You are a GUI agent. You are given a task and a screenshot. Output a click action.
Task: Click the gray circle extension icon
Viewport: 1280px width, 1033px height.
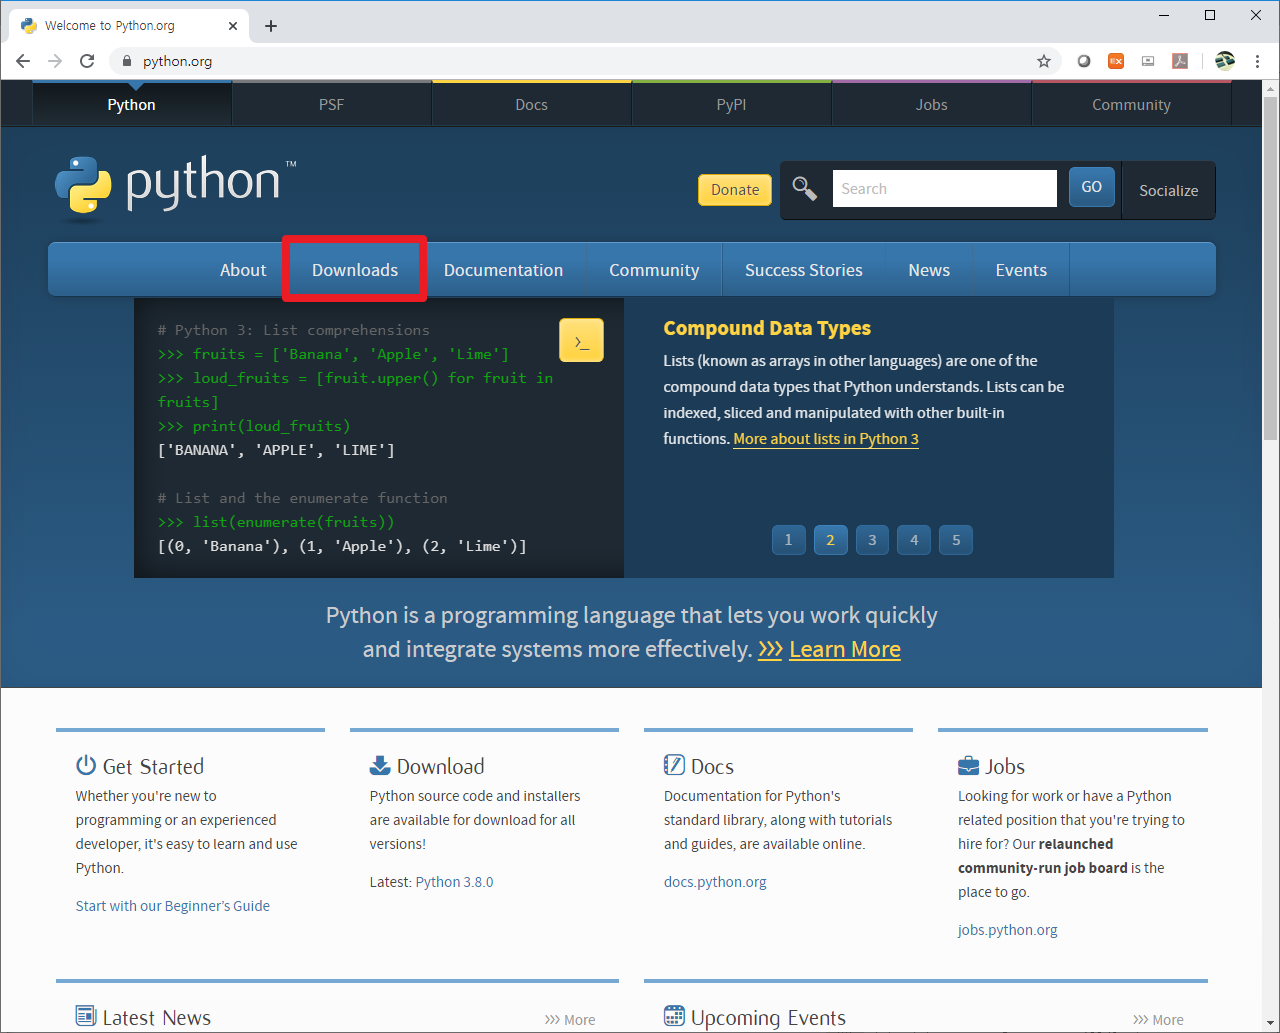coord(1084,61)
